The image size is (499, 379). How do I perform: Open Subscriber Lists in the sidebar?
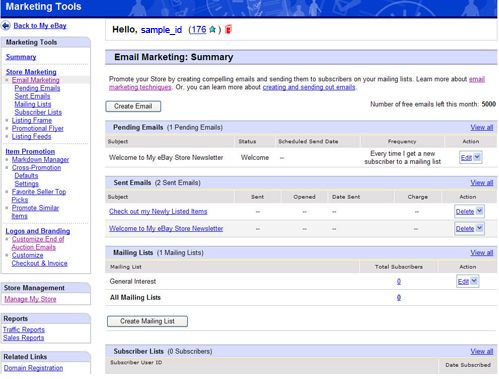(x=38, y=112)
